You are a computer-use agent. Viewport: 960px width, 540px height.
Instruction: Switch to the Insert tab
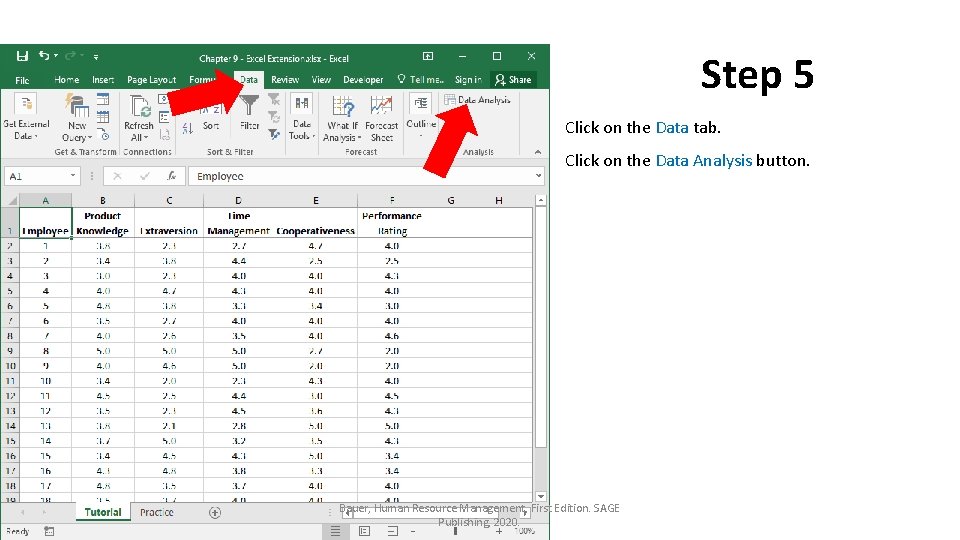point(103,80)
